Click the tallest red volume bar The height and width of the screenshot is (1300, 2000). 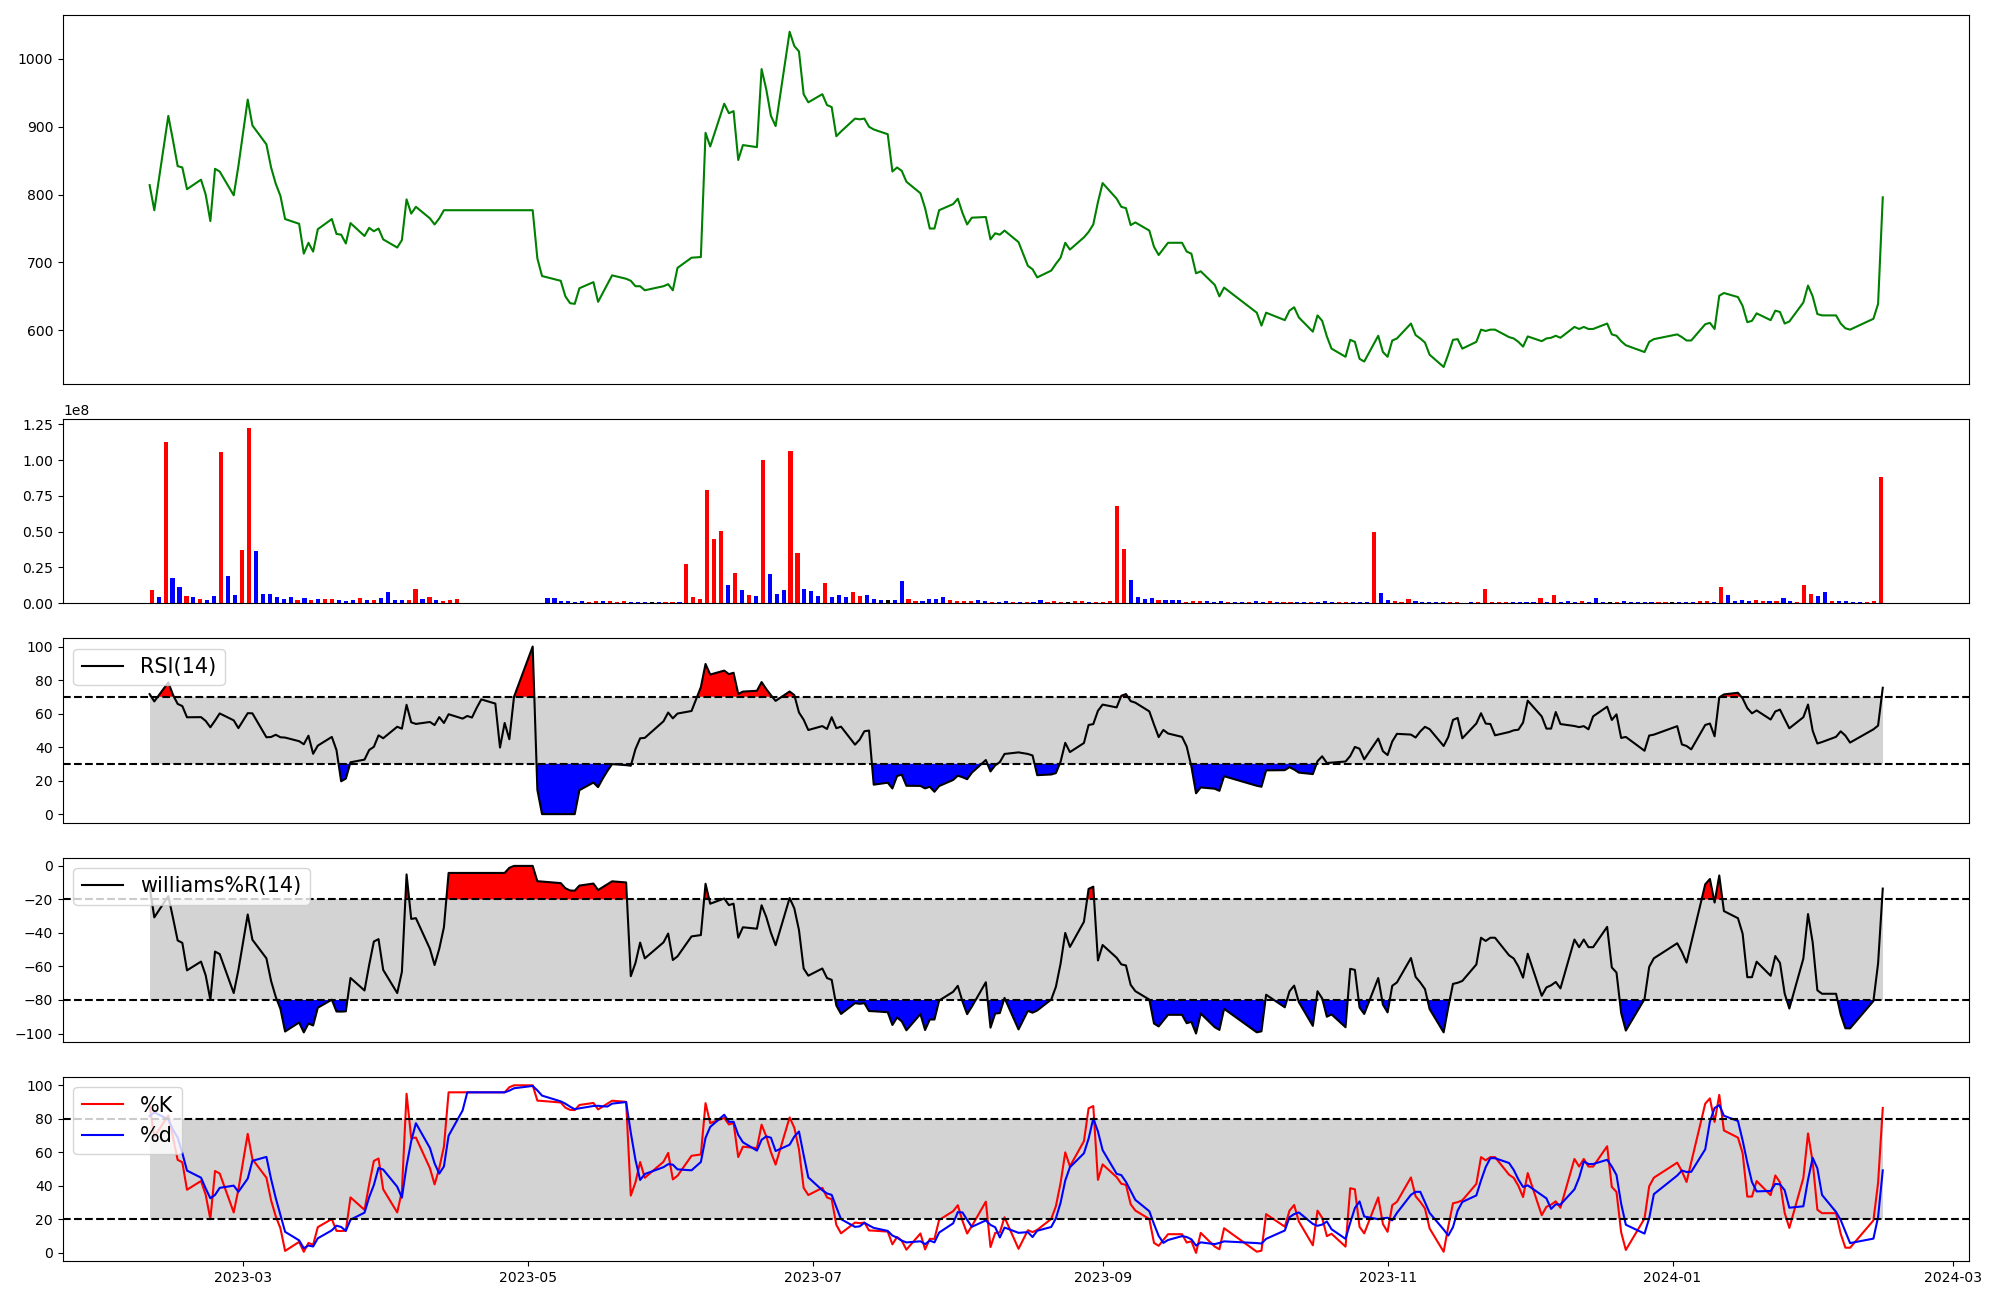click(249, 515)
